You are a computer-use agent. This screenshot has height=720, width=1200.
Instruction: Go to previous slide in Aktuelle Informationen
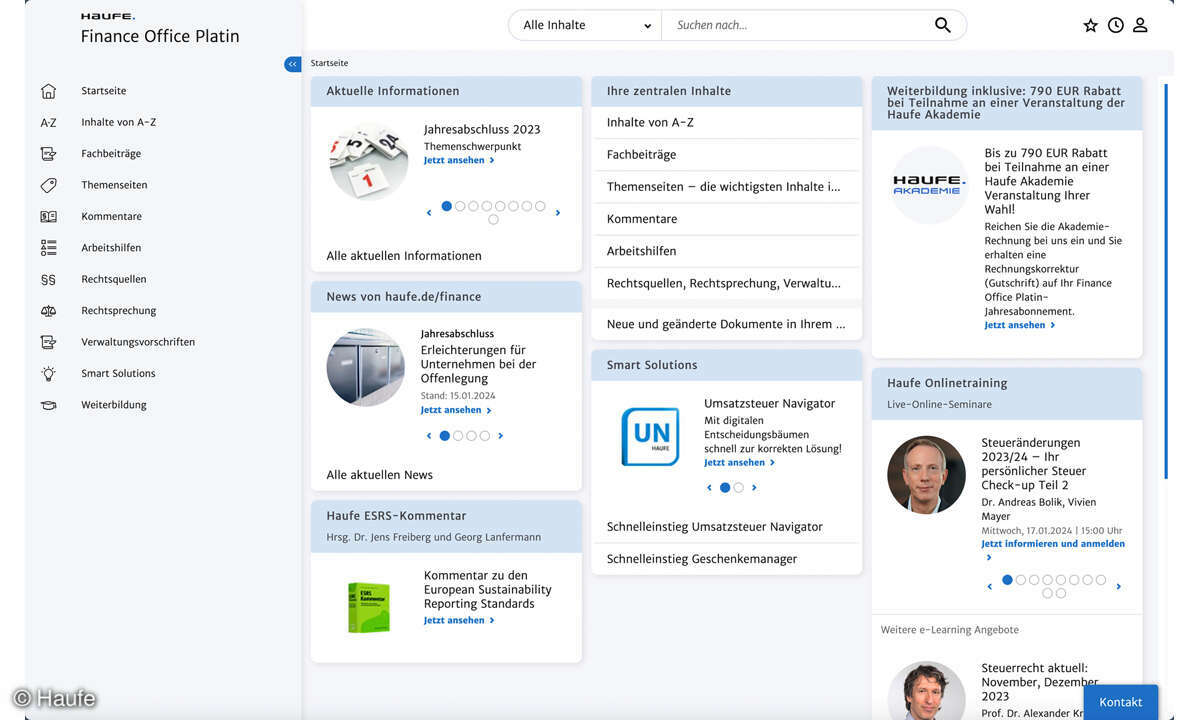(x=429, y=213)
